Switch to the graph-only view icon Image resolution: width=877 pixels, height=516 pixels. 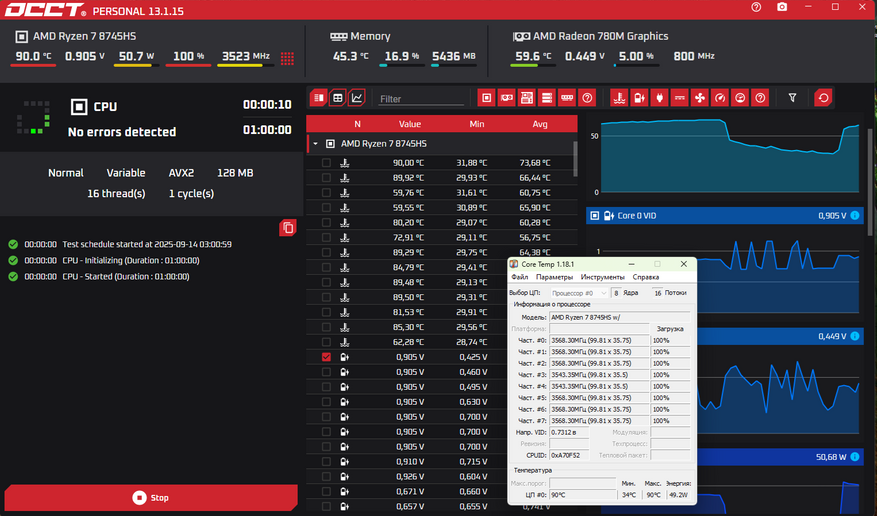[x=357, y=98]
